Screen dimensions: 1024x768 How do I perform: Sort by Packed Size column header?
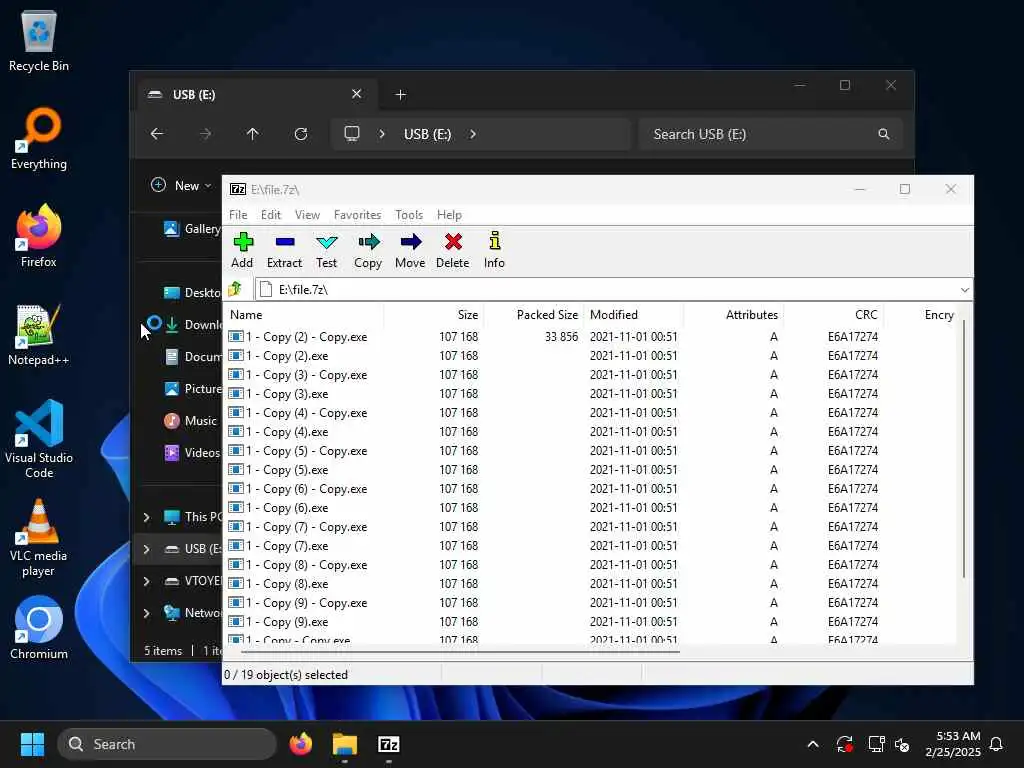pyautogui.click(x=534, y=315)
